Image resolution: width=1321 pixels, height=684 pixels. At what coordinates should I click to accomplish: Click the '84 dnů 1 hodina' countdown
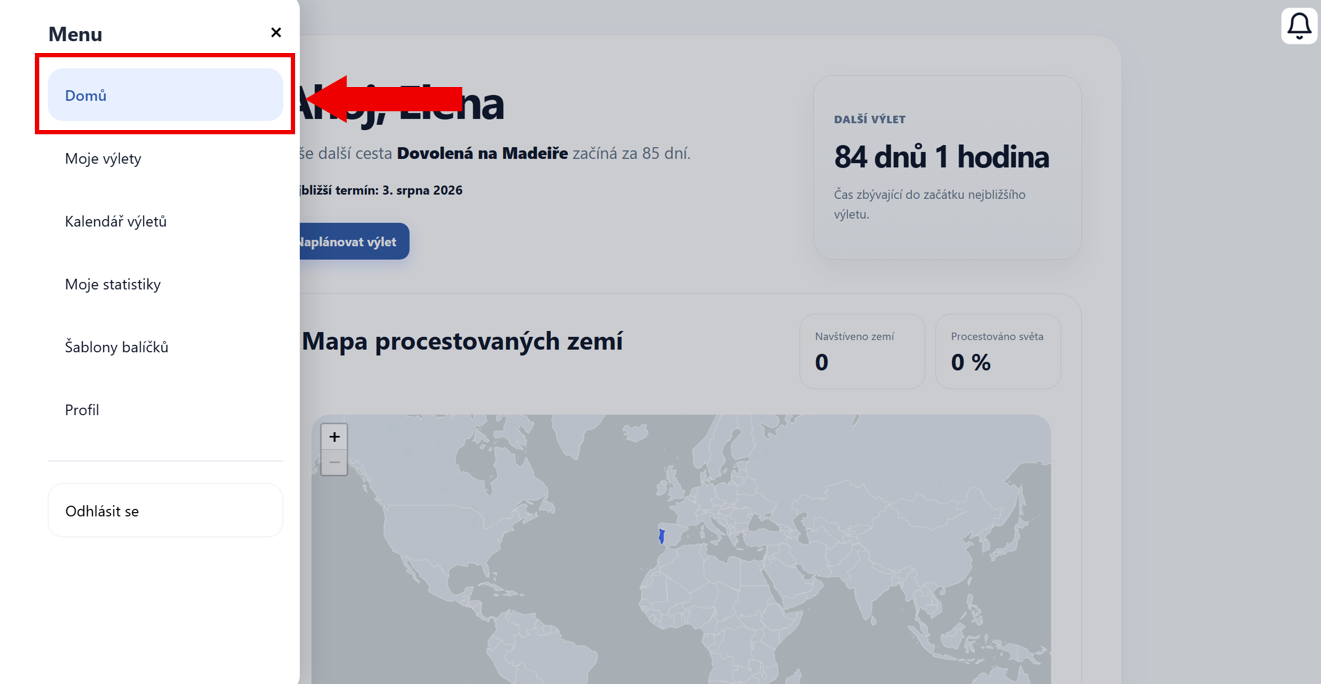click(941, 156)
